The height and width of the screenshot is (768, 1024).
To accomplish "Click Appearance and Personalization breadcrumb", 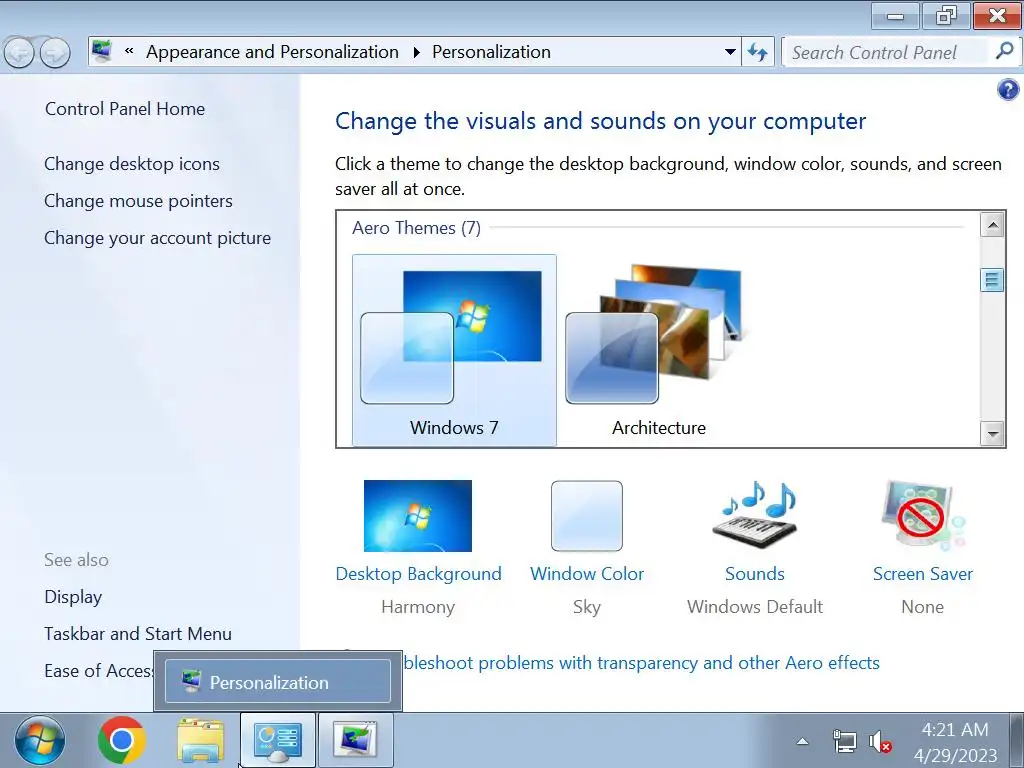I will (x=272, y=52).
